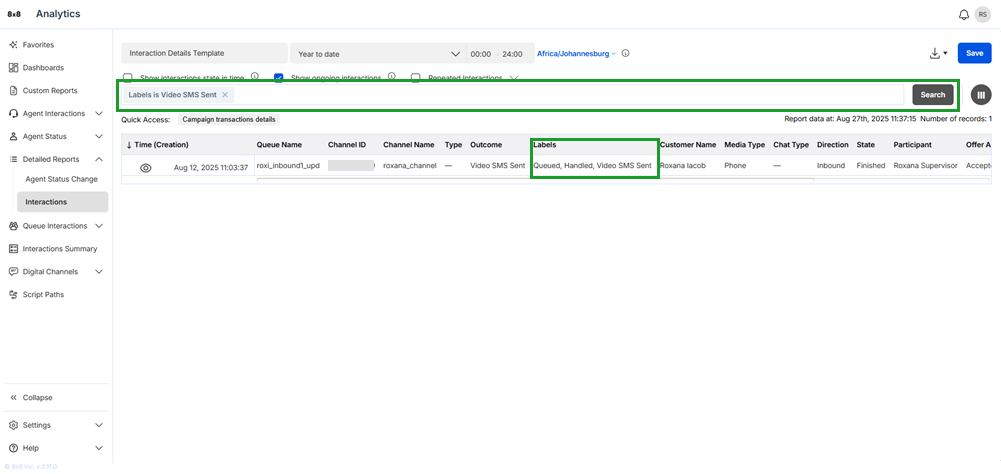Click the Interaction Details Template name field
This screenshot has height=474, width=1001.
204,54
